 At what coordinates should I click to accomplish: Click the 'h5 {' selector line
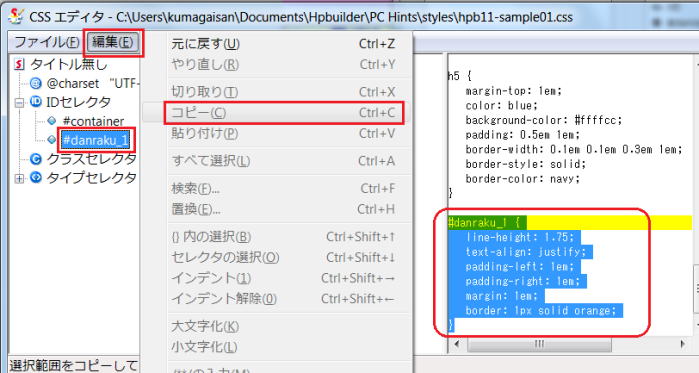point(460,76)
